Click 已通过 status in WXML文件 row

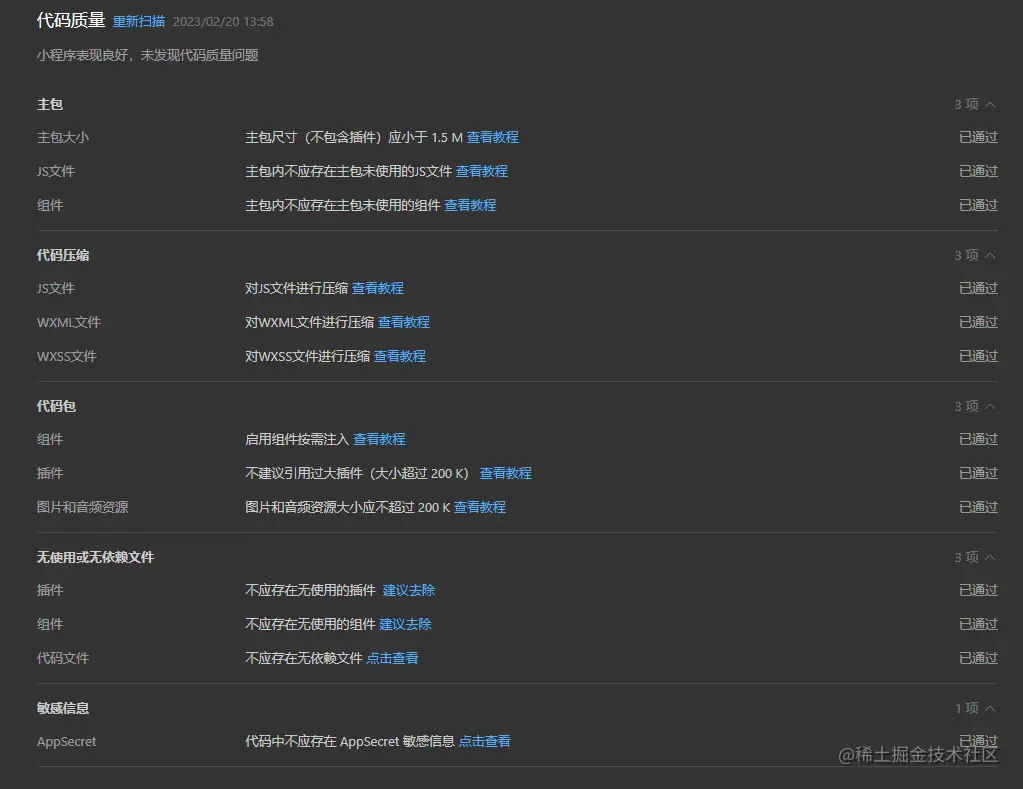[978, 322]
